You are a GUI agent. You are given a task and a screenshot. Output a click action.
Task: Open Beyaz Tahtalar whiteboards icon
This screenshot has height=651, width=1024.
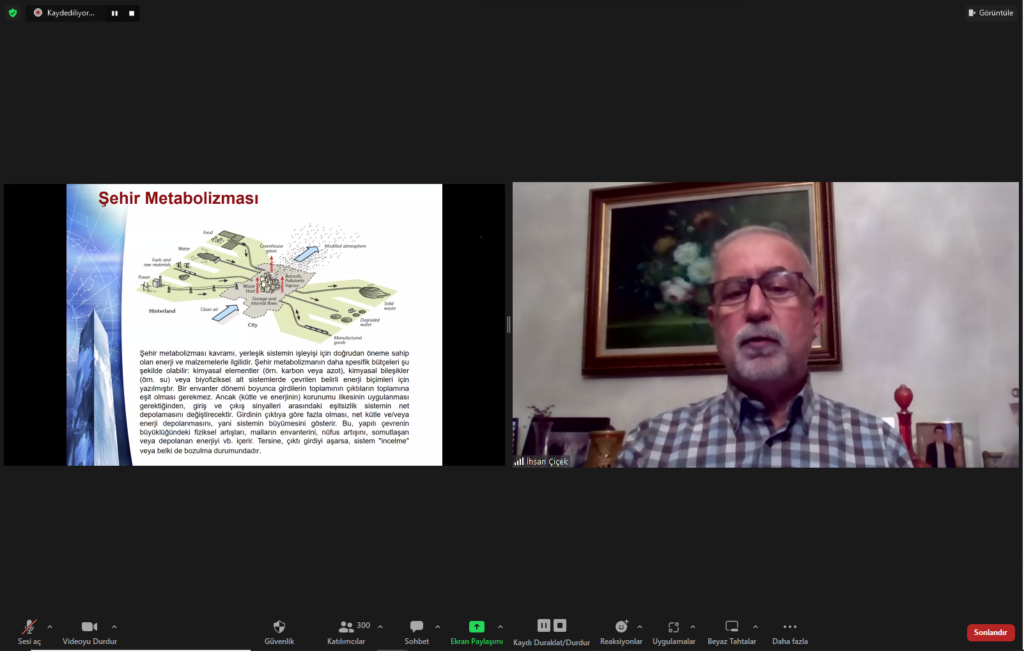tap(731, 627)
